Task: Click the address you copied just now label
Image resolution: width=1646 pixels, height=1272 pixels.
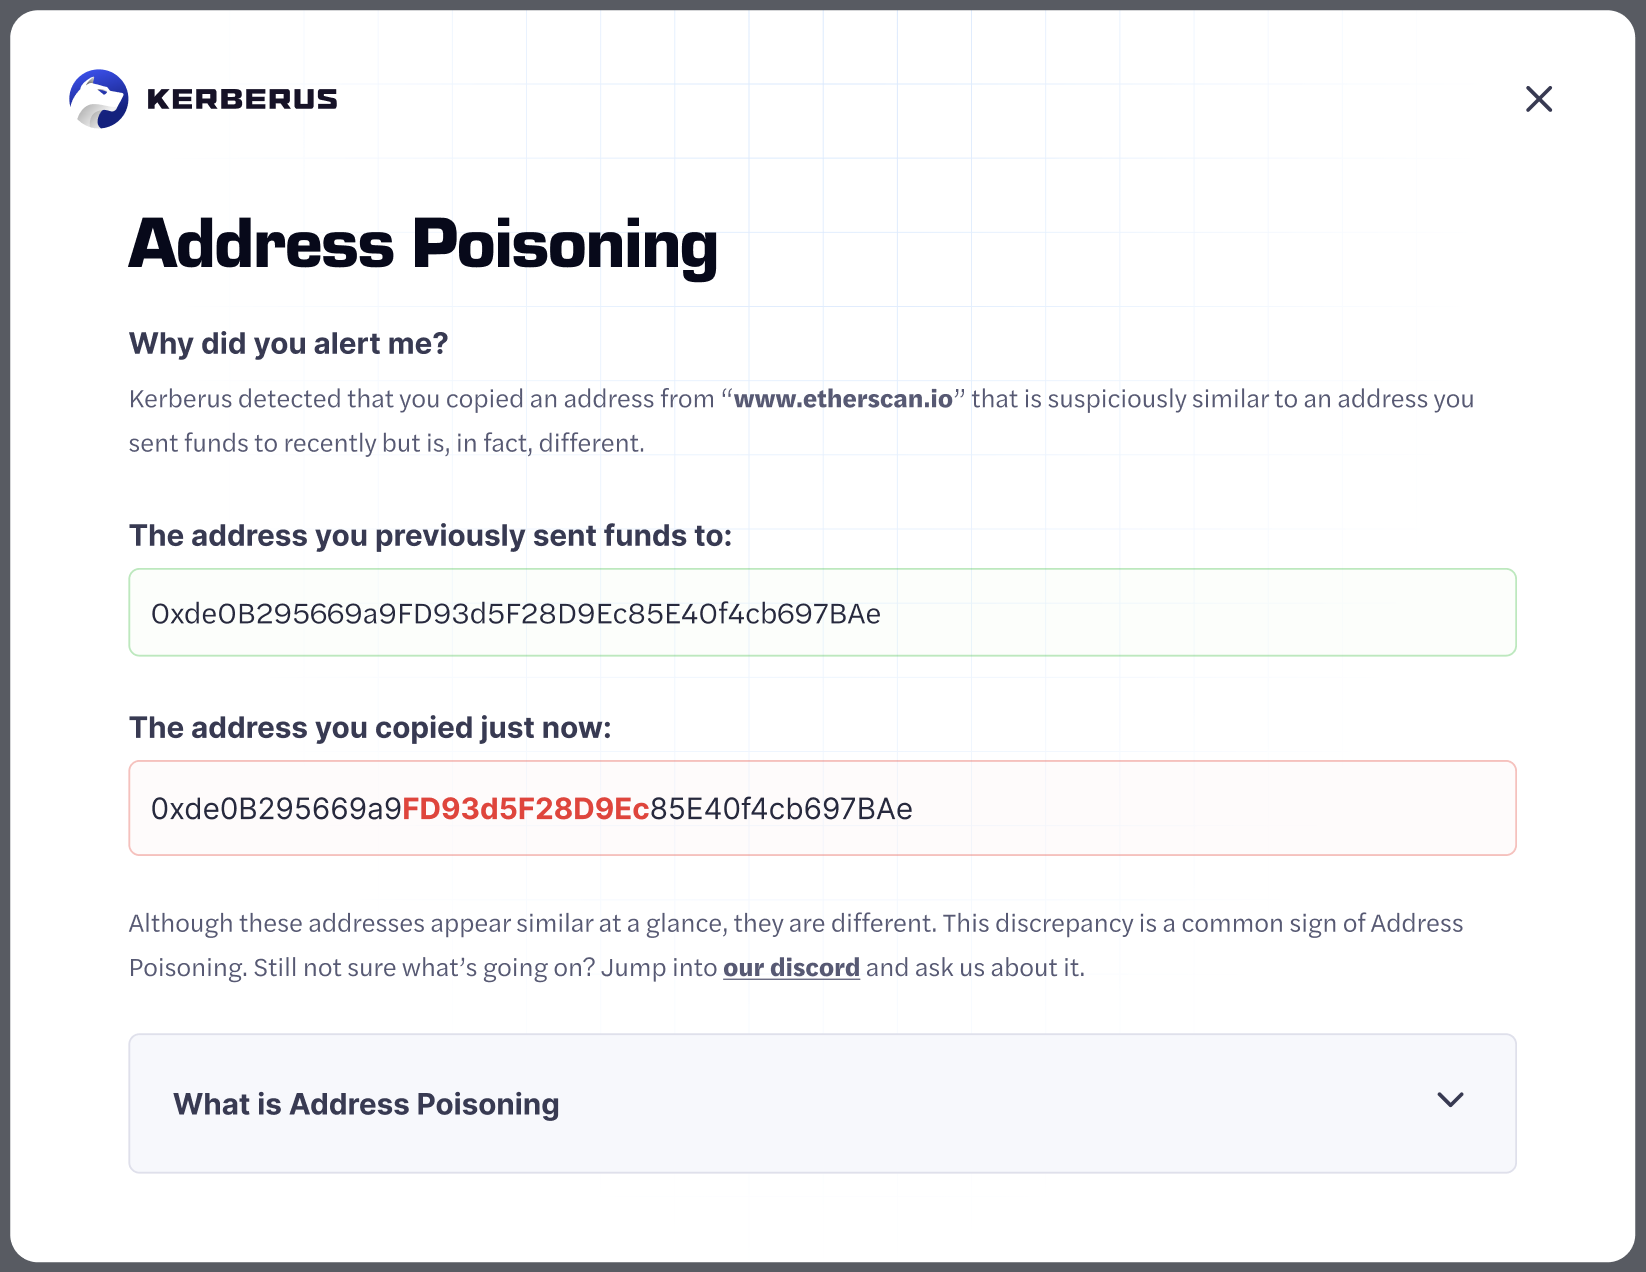Action: tap(371, 728)
